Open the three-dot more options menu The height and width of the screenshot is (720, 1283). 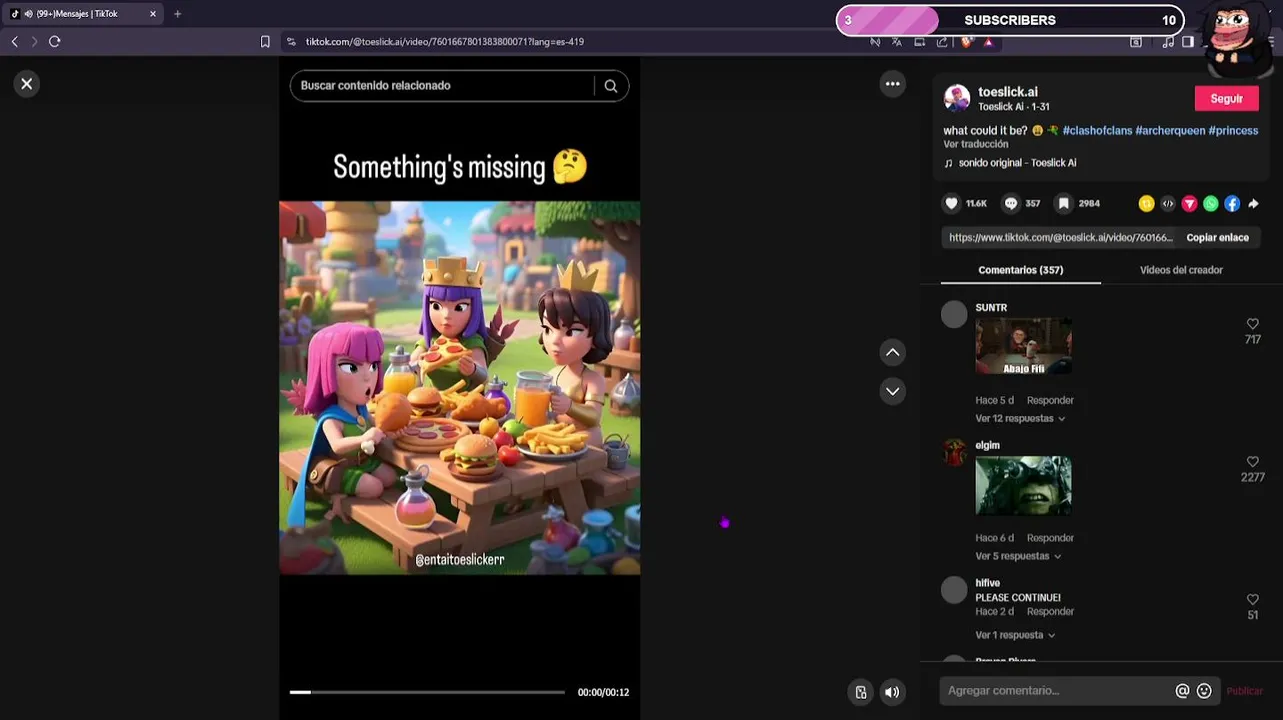click(893, 84)
